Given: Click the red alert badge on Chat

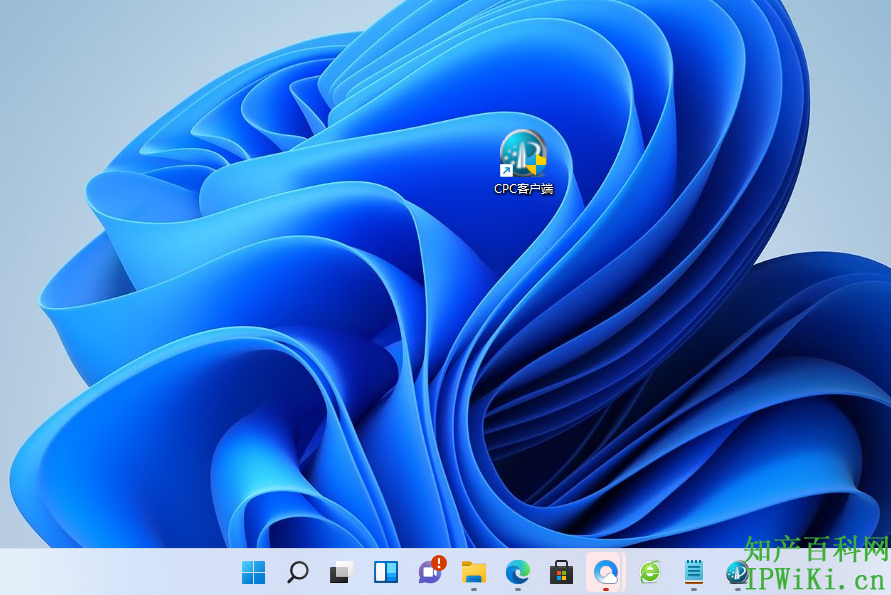Looking at the screenshot, I should [439, 563].
